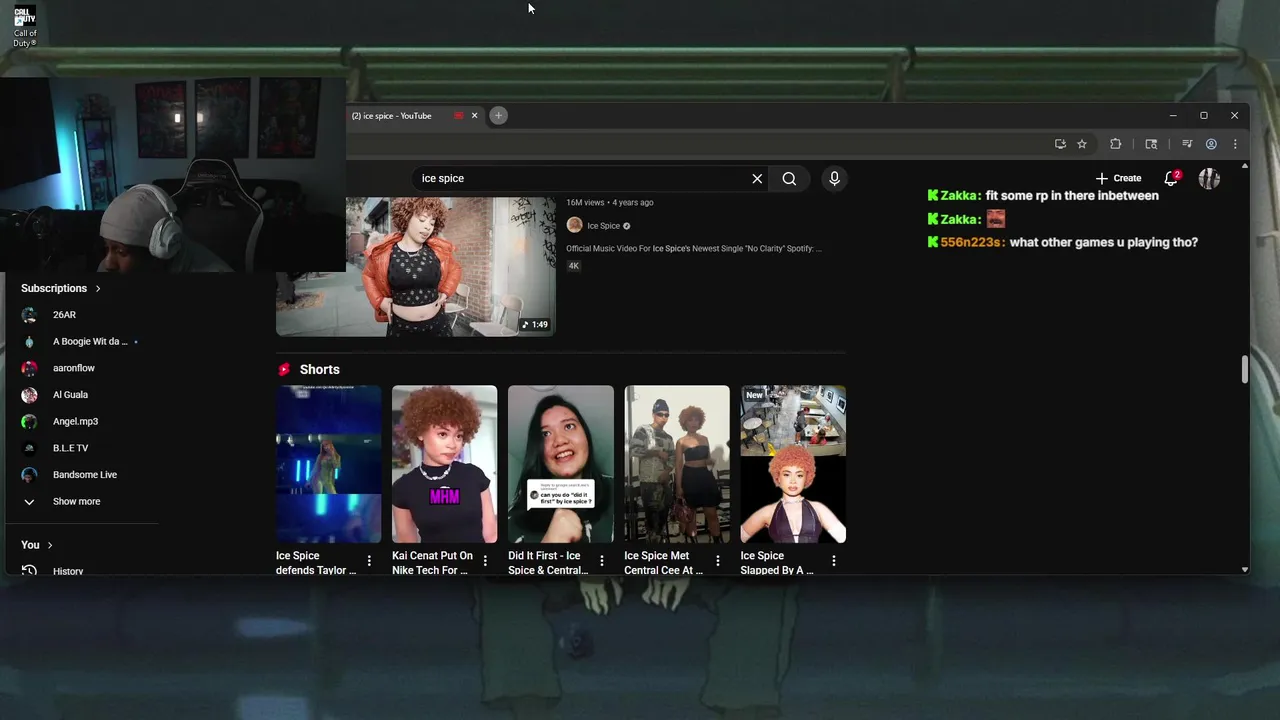This screenshot has width=1280, height=720.
Task: Open Chrome media controls icon
Action: pos(1187,144)
